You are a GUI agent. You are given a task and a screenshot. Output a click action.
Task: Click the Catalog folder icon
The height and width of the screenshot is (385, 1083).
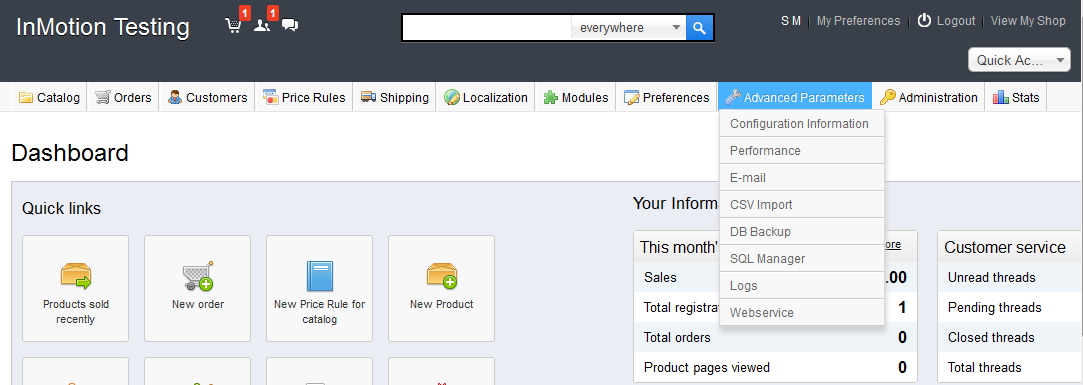(x=26, y=97)
